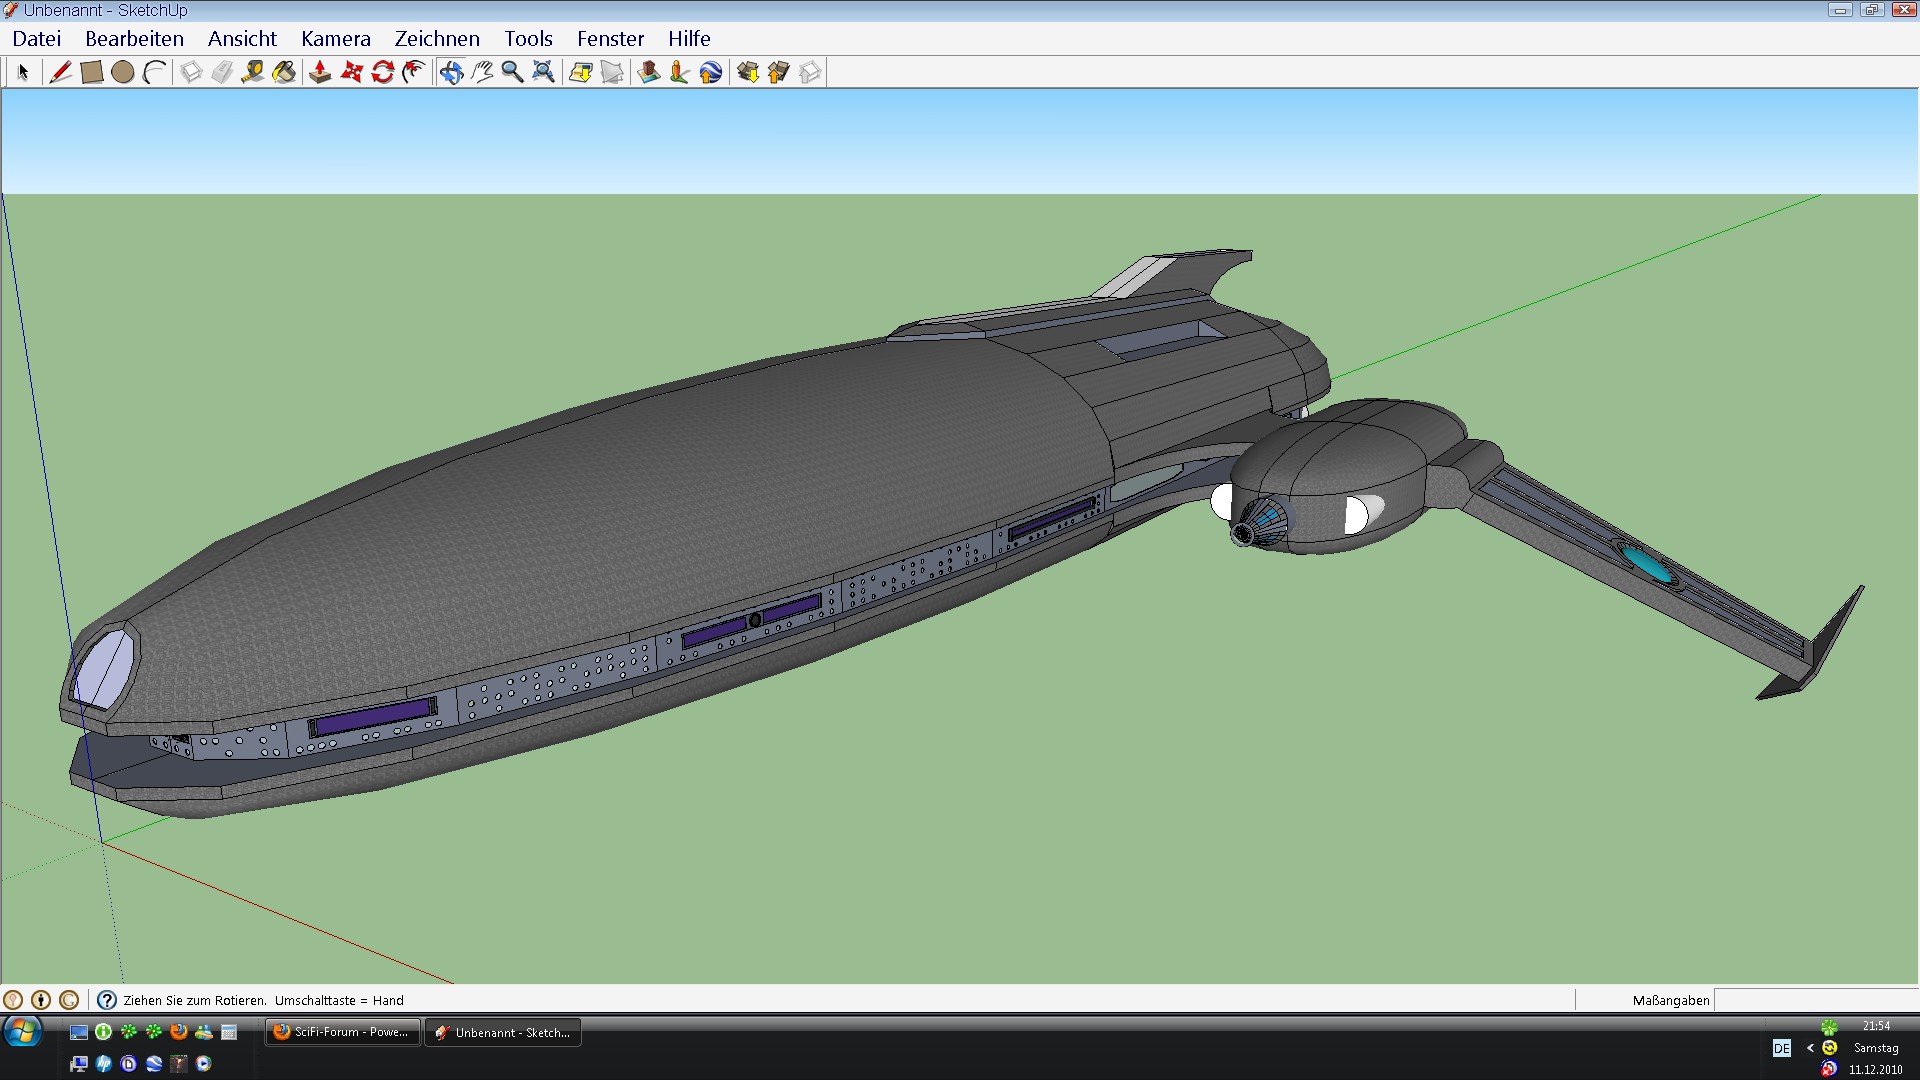Viewport: 1920px width, 1080px height.
Task: Select the red Move tool
Action: pyautogui.click(x=351, y=72)
